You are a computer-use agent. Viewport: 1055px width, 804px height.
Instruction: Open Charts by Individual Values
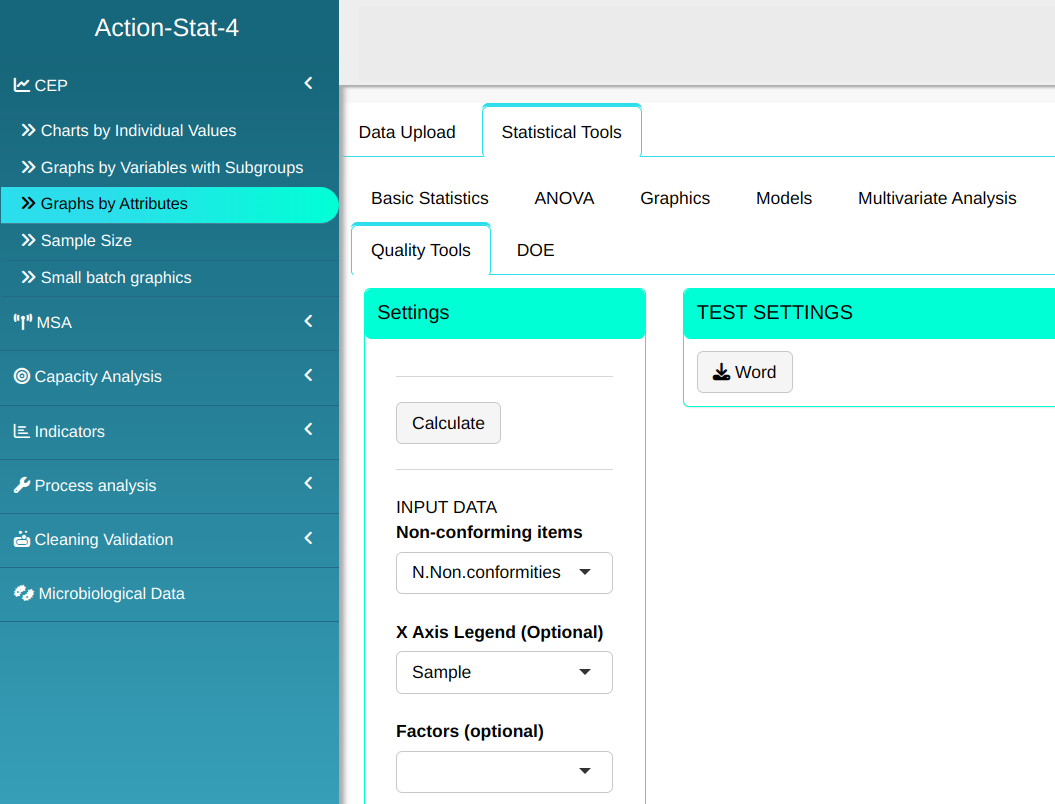point(138,130)
